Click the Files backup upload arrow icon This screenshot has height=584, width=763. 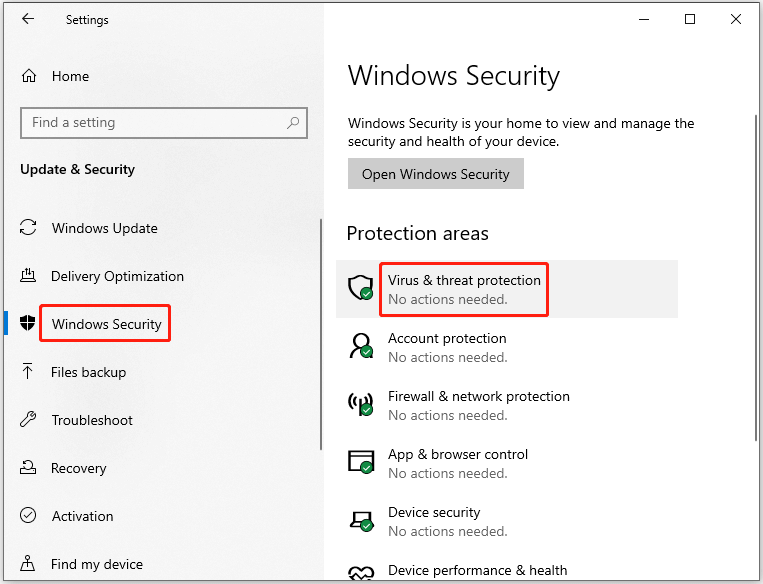(28, 371)
